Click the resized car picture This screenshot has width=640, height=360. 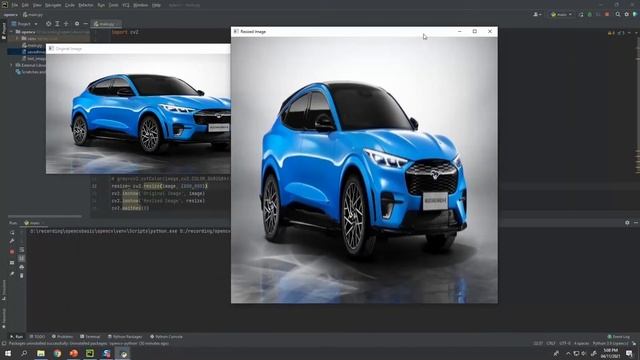point(364,170)
